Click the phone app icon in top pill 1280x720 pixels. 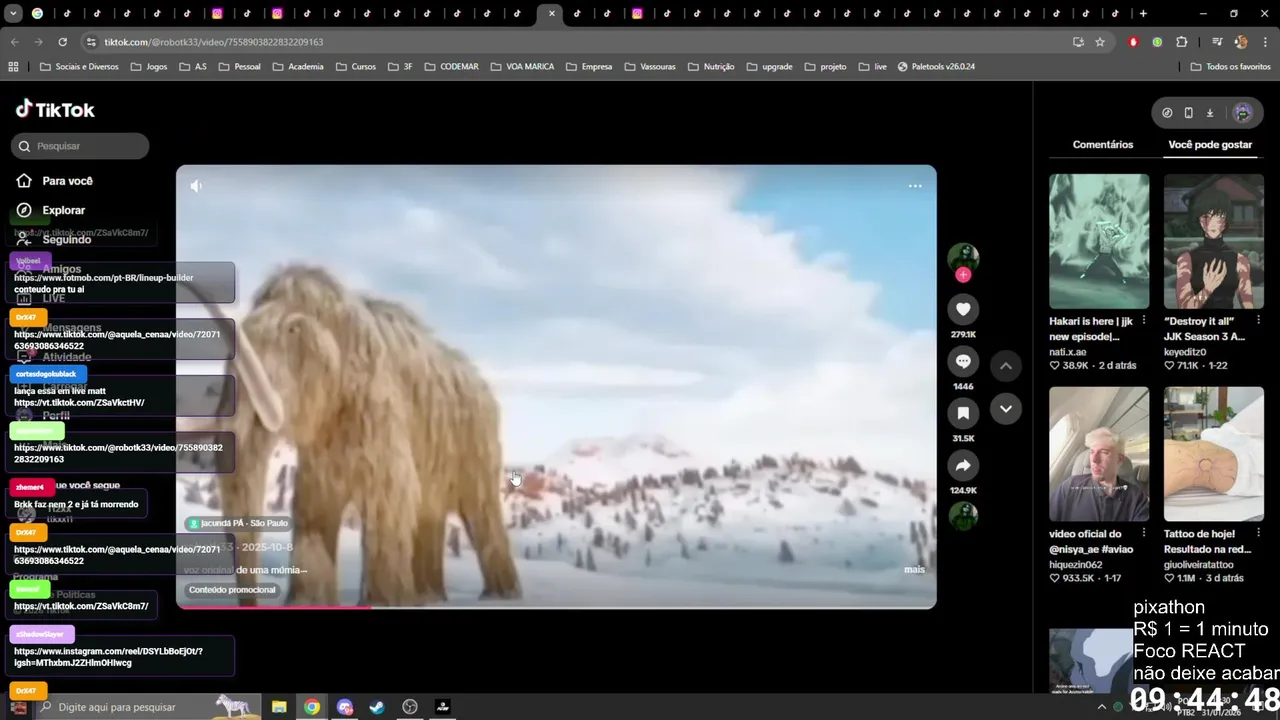coord(1188,113)
